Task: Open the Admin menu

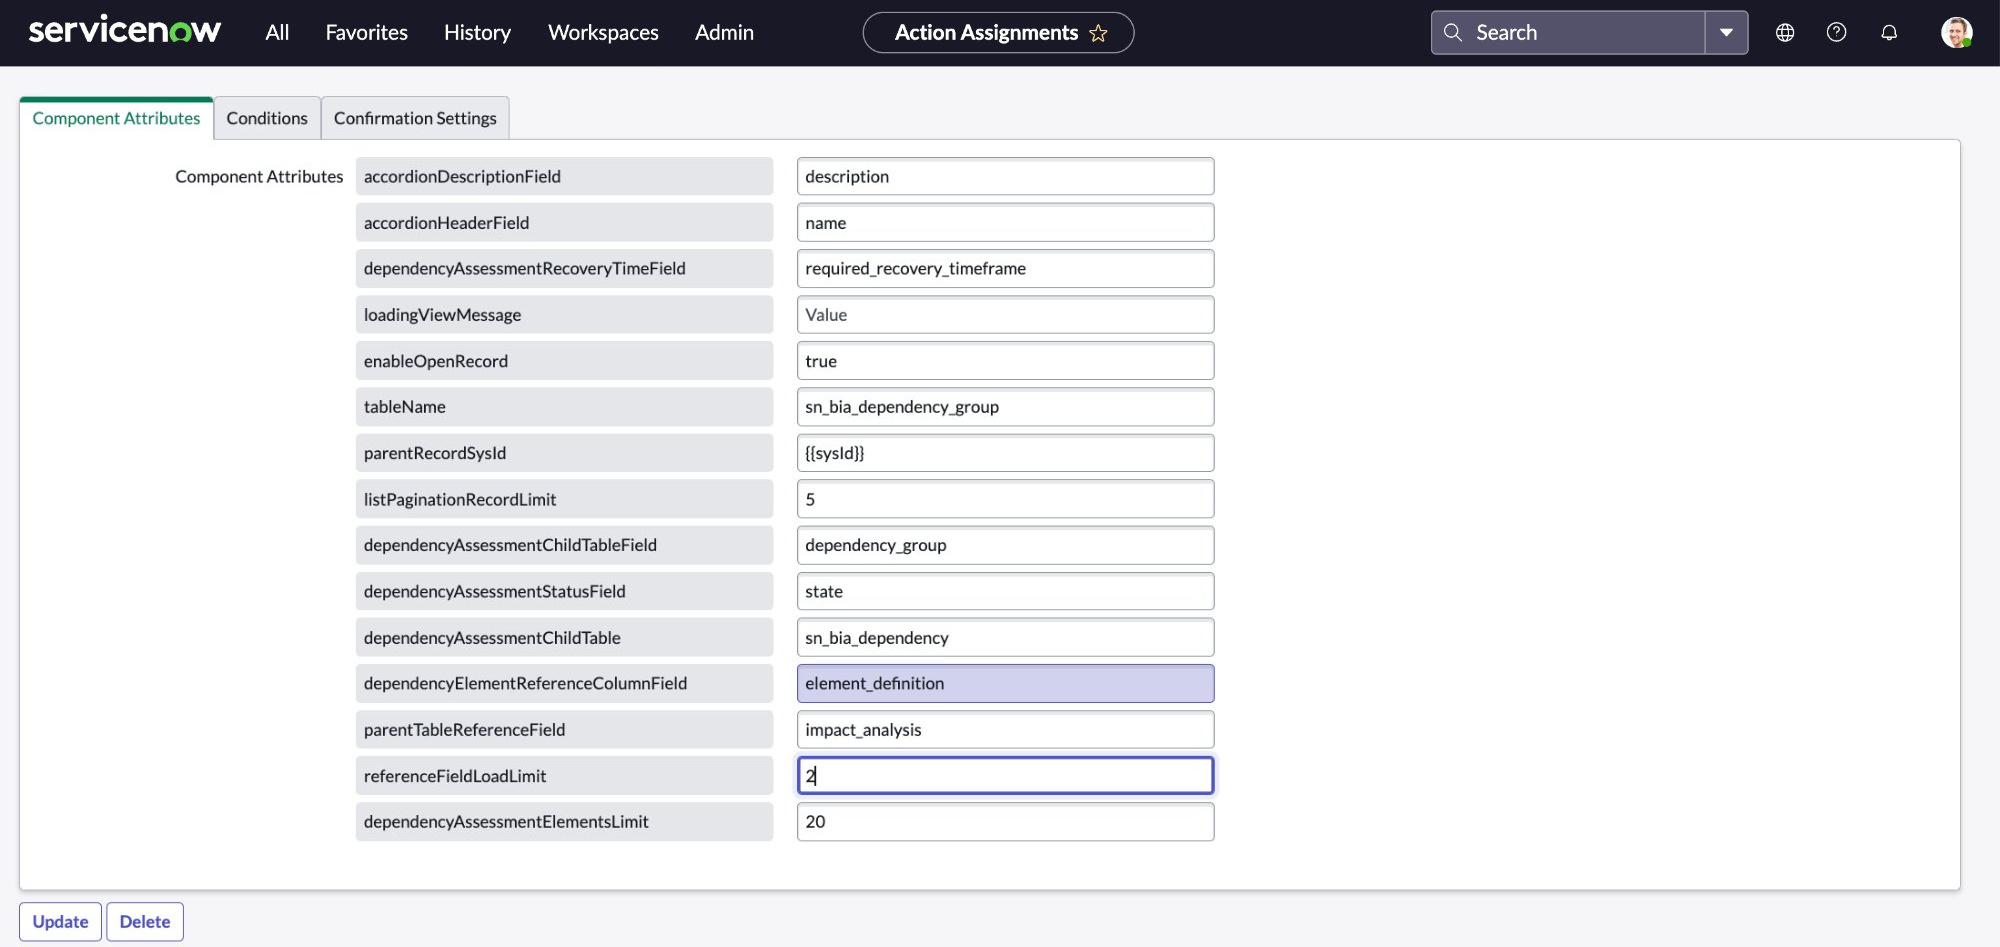Action: pos(724,32)
